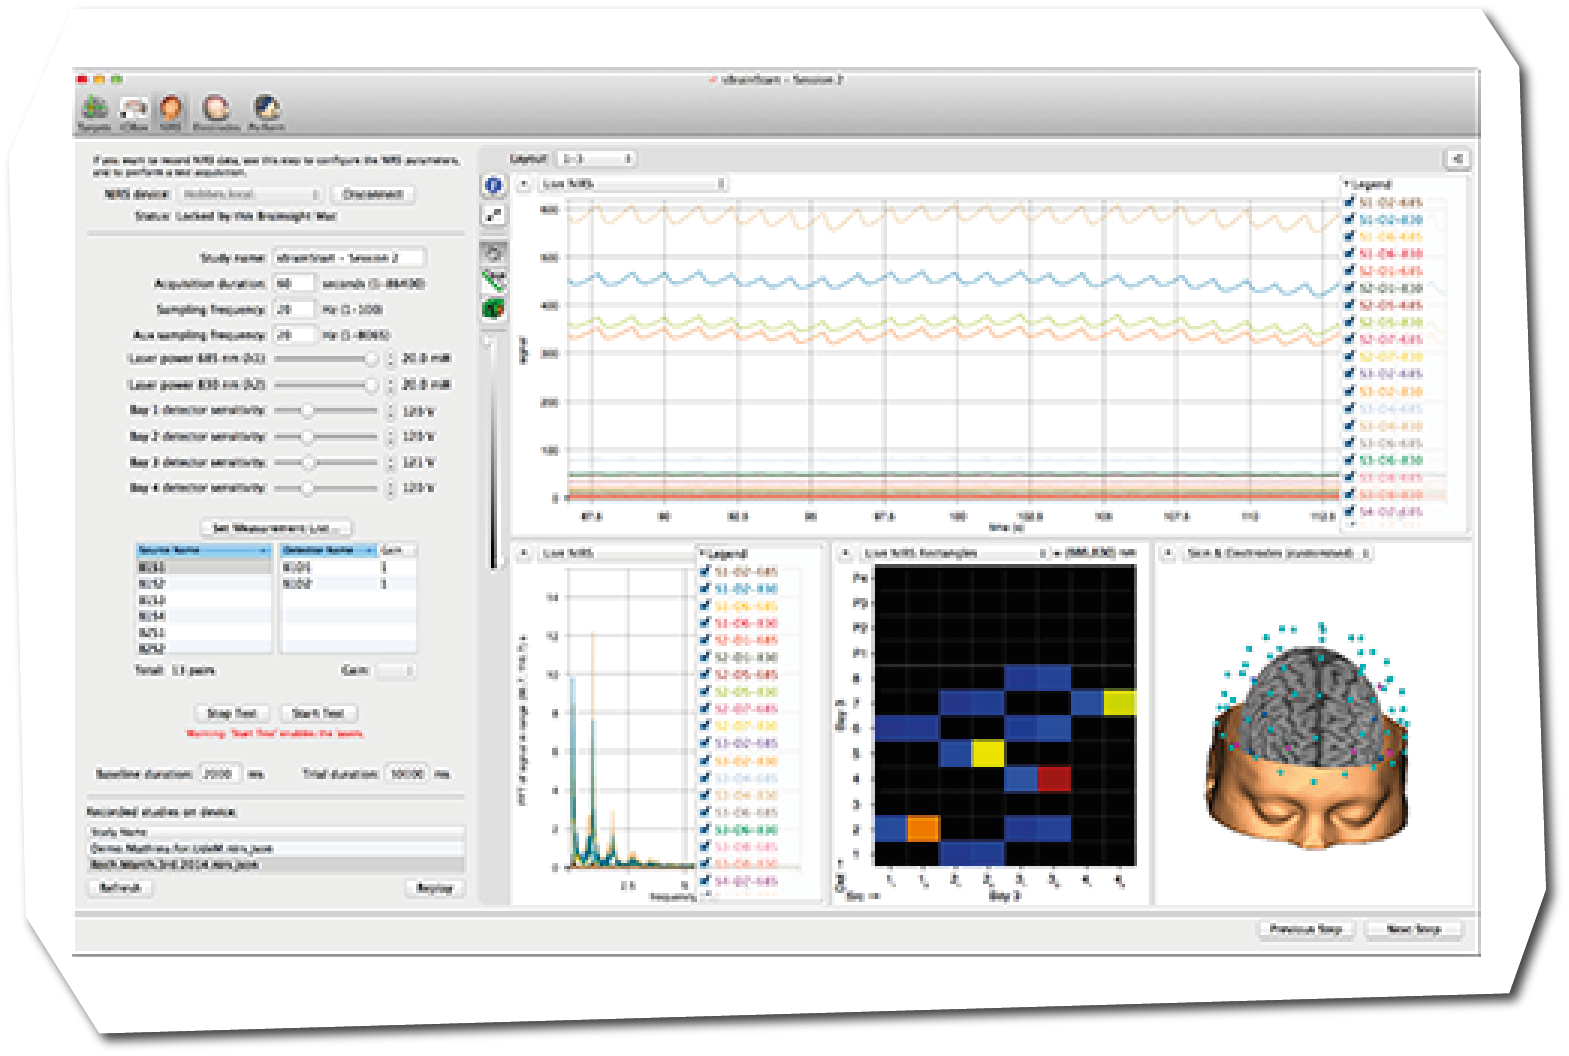The width and height of the screenshot is (1569, 1056).
Task: Go to Previous Step
Action: 1305,929
